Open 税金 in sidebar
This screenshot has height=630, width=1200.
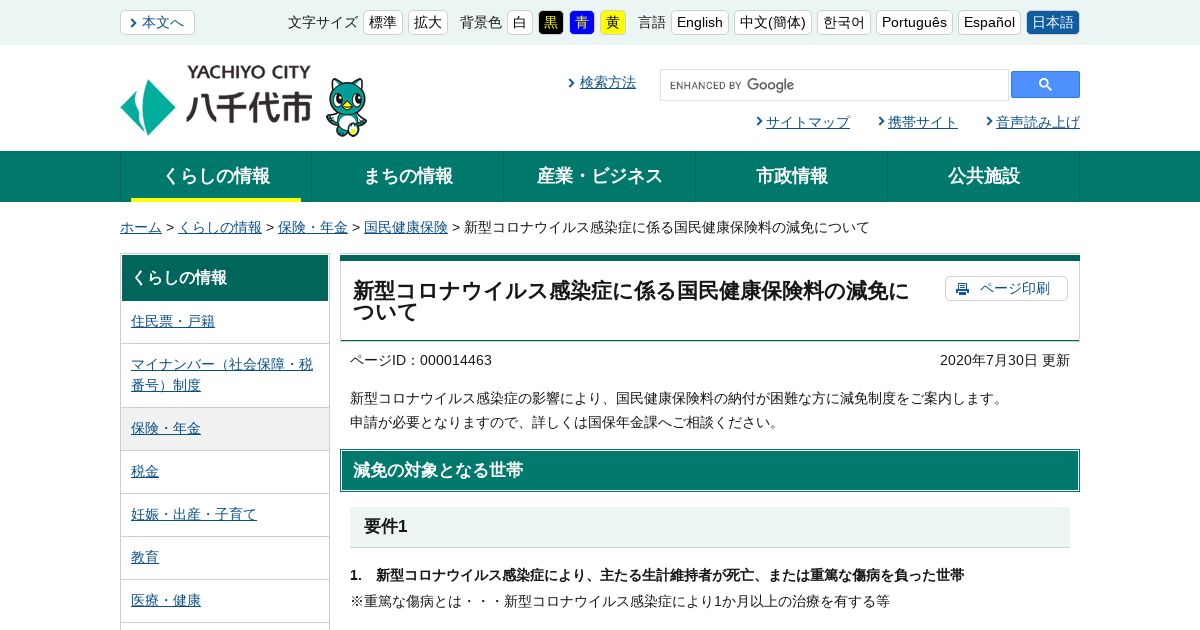tap(145, 471)
